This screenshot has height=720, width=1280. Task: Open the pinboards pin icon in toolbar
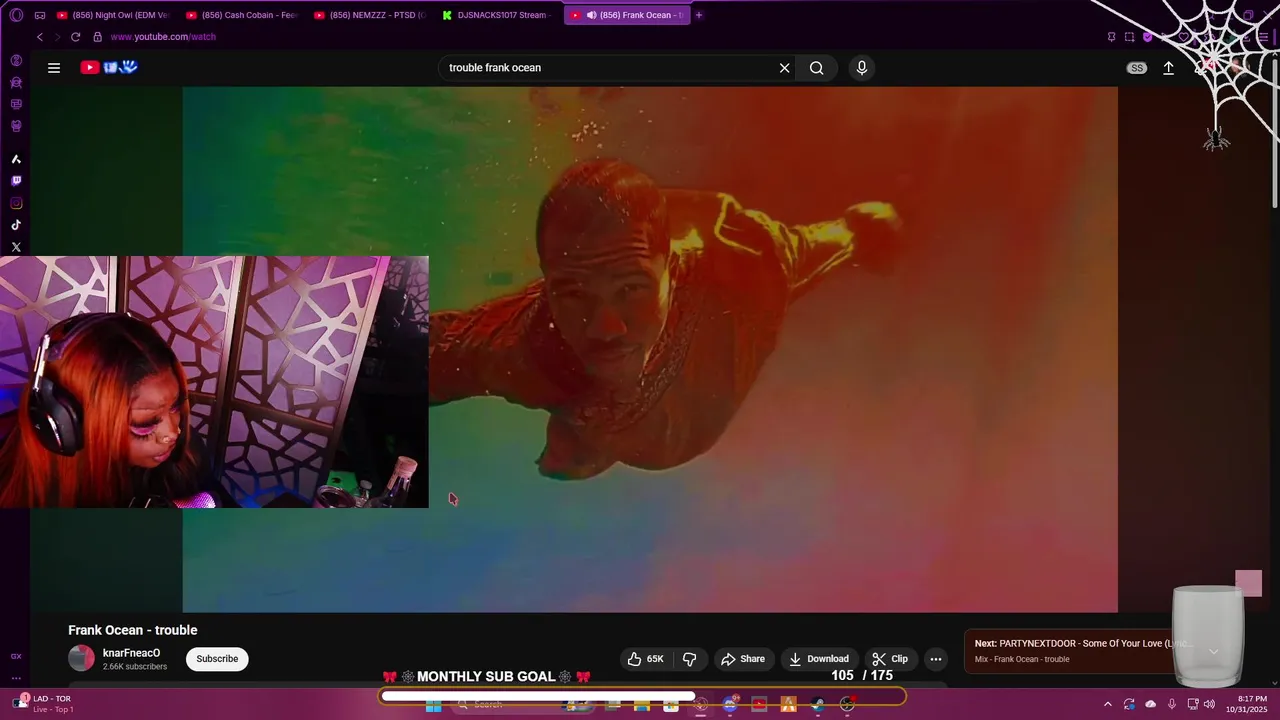[x=1112, y=37]
